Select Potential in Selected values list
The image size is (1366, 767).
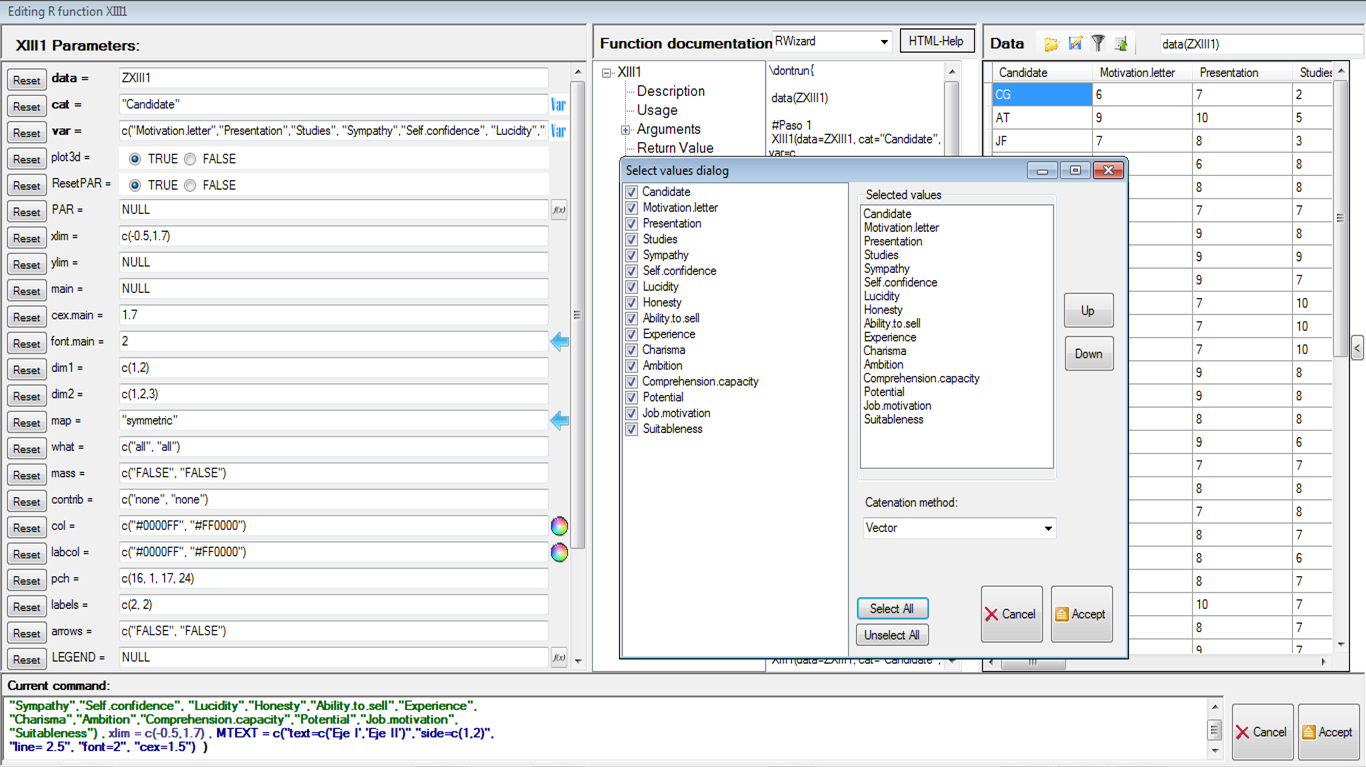point(884,392)
